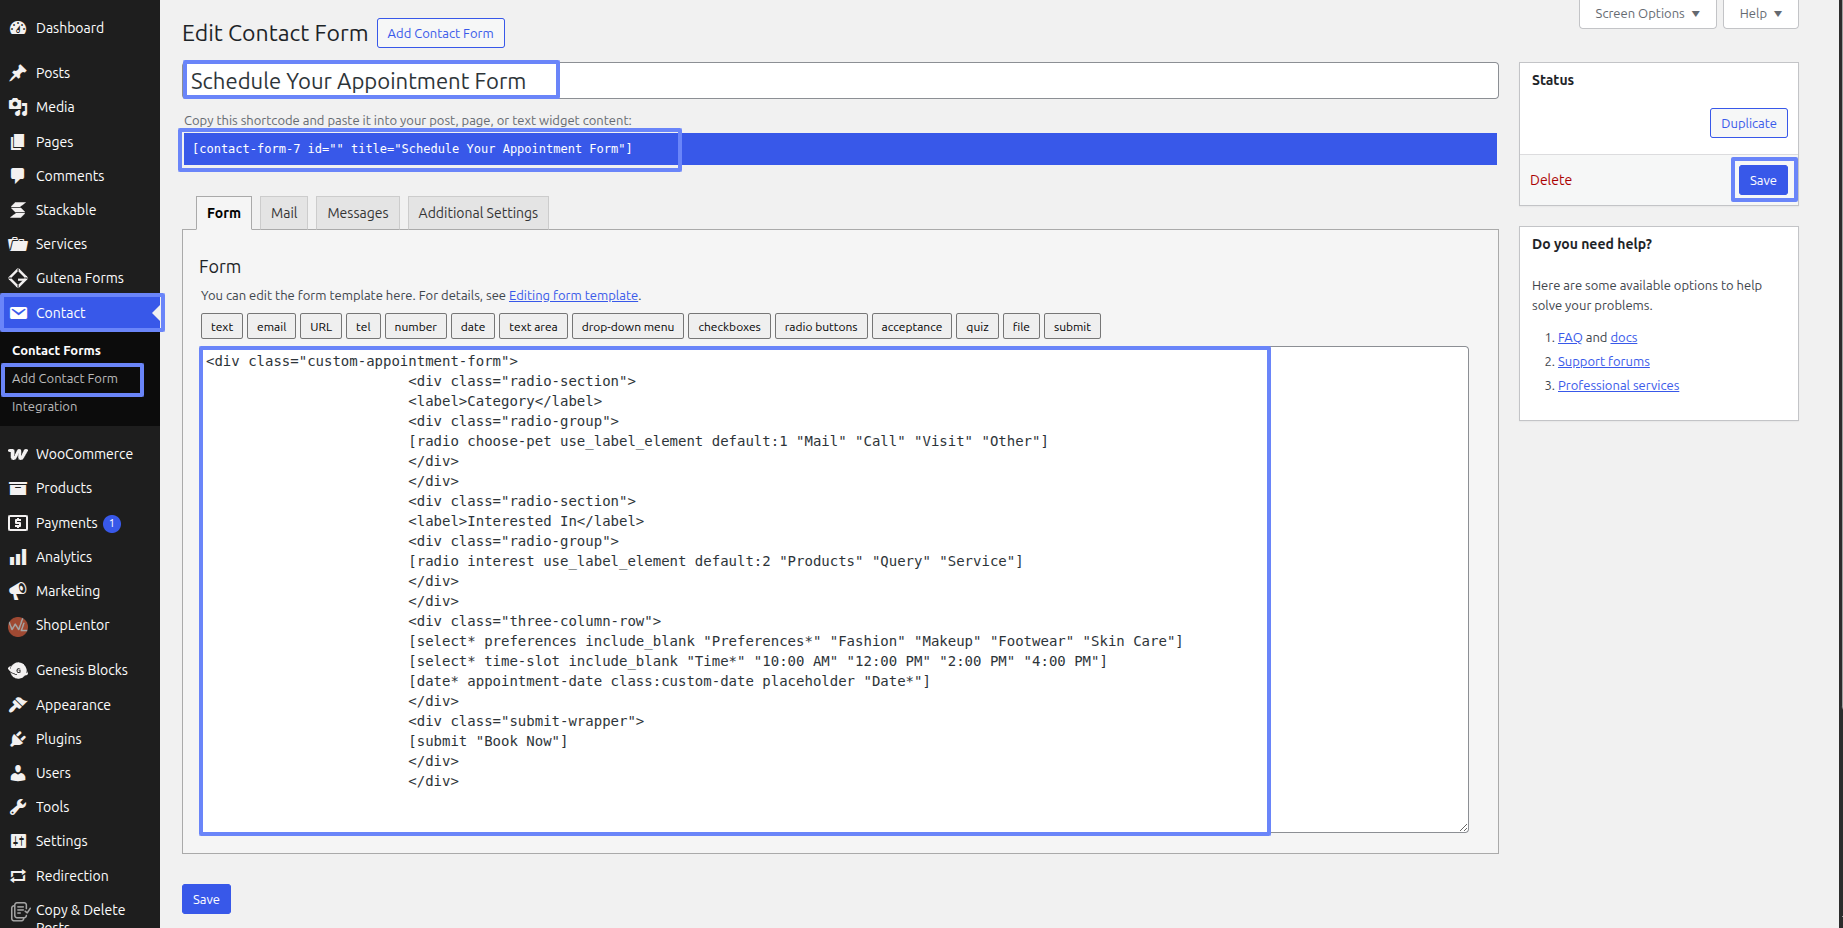Click the Appearance paintbrush icon
The height and width of the screenshot is (928, 1843).
(18, 705)
